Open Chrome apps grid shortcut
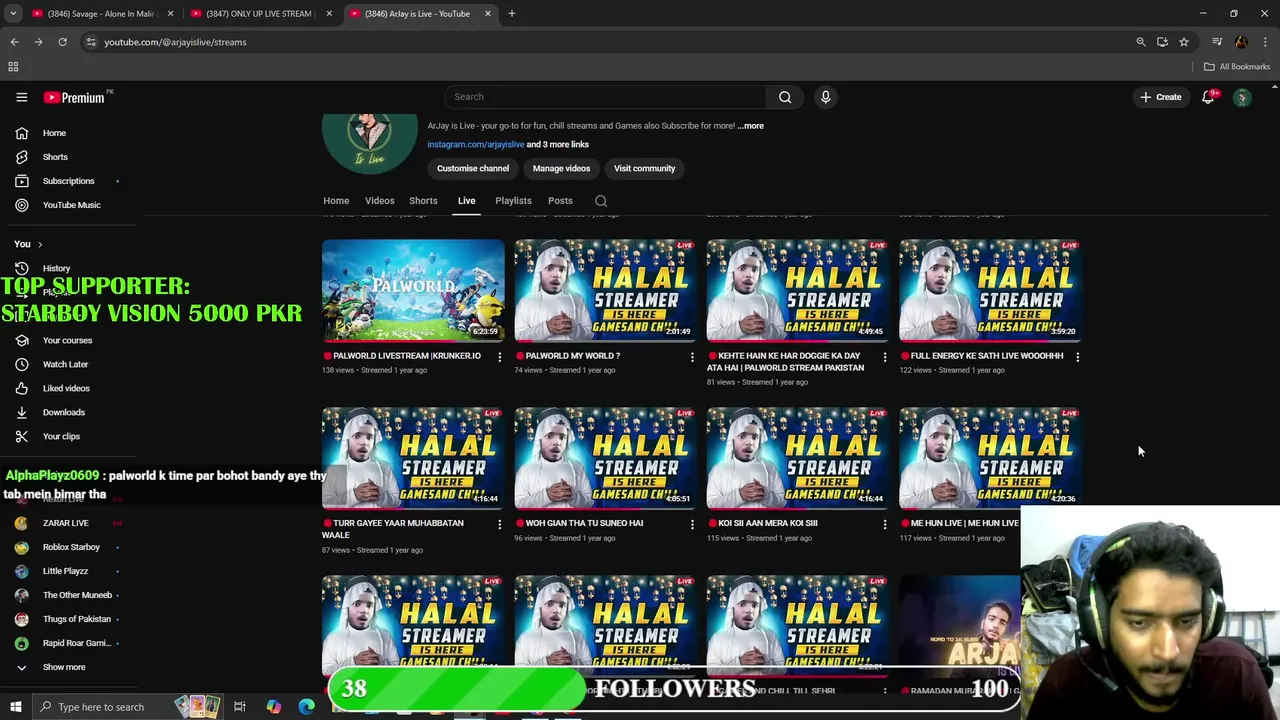The image size is (1280, 720). pyautogui.click(x=13, y=67)
